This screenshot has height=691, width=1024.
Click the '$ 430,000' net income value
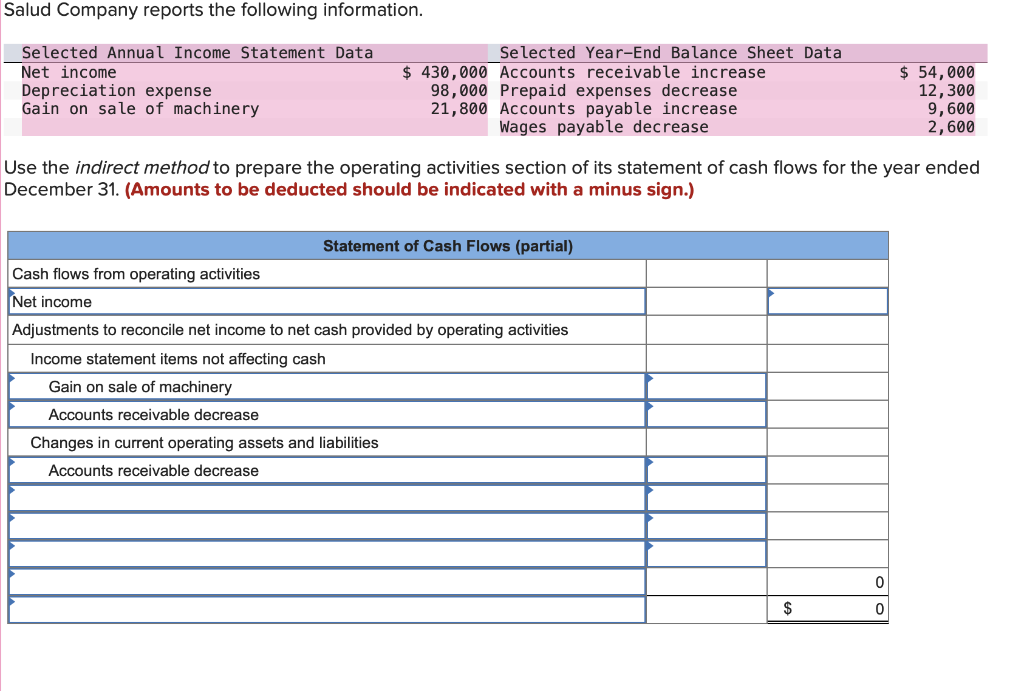(445, 72)
